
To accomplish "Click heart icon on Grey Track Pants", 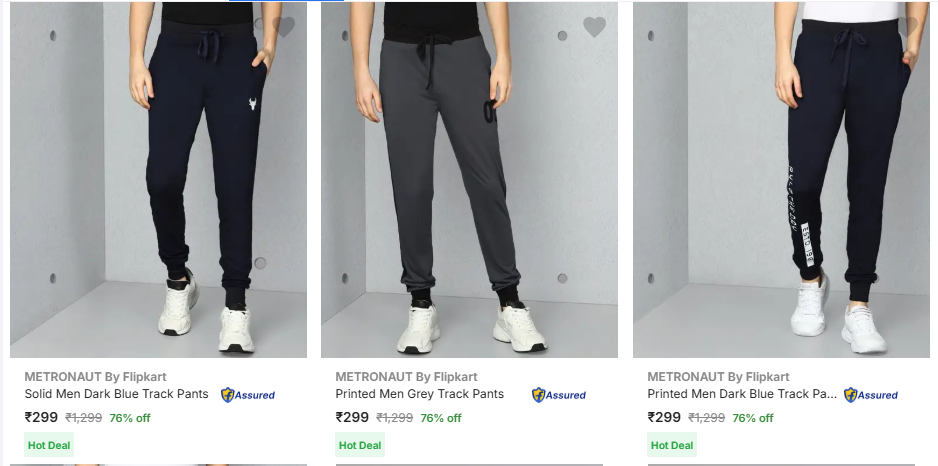I will coord(595,27).
